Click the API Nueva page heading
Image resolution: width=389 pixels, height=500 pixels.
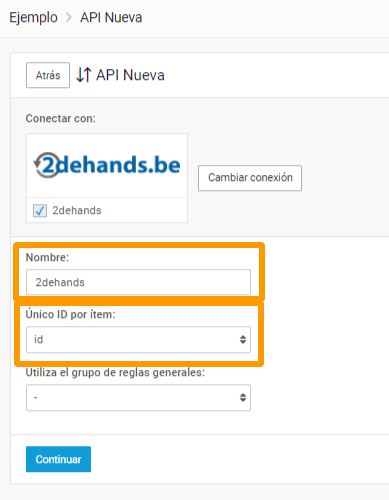click(x=130, y=75)
